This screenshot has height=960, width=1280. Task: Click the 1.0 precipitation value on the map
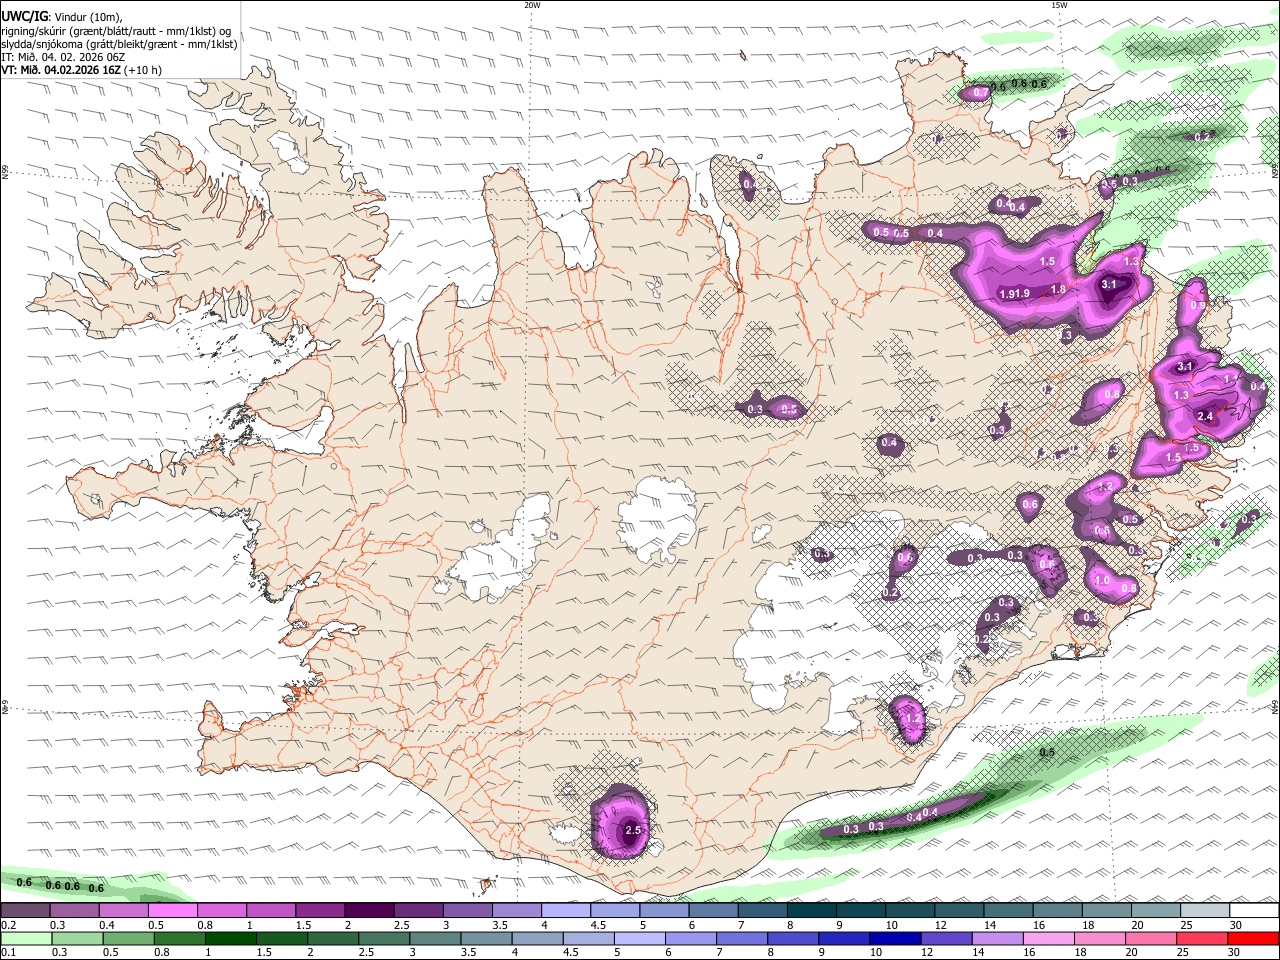(x=1102, y=580)
